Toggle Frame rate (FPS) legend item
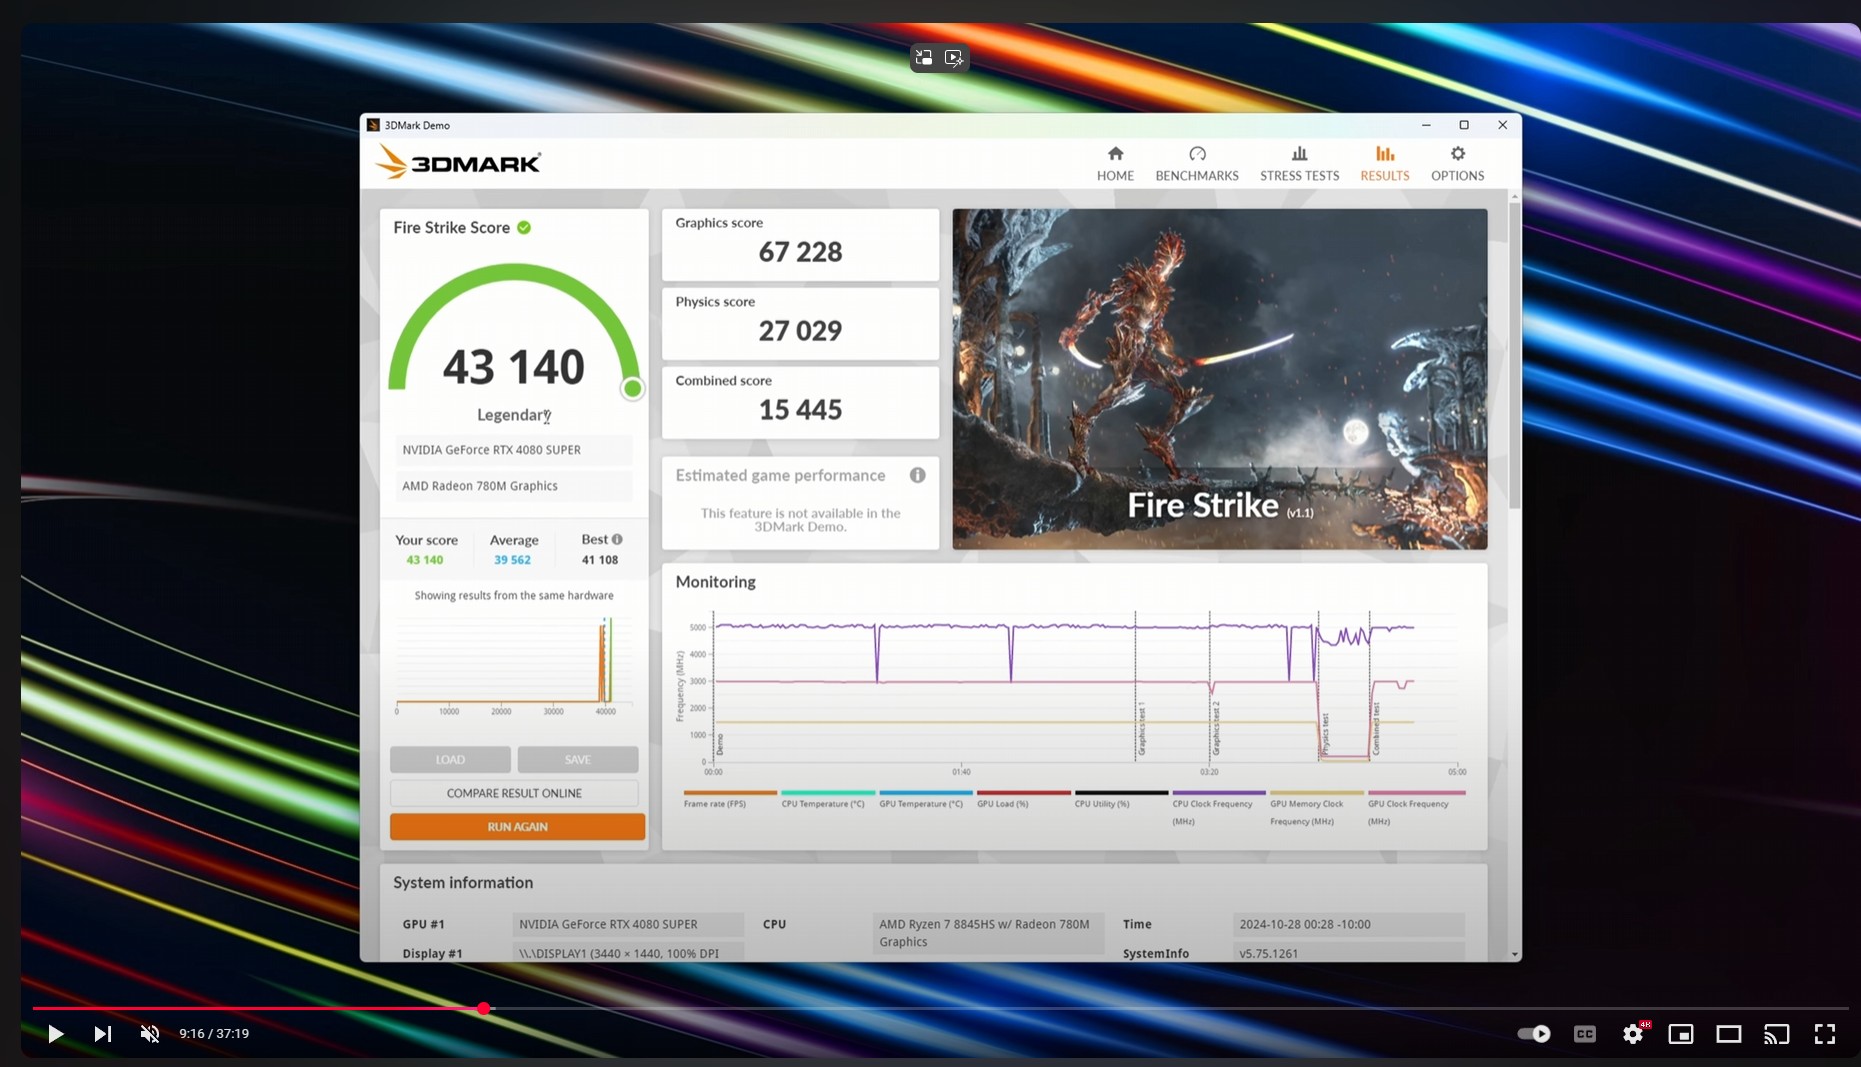The image size is (1861, 1067). point(730,800)
